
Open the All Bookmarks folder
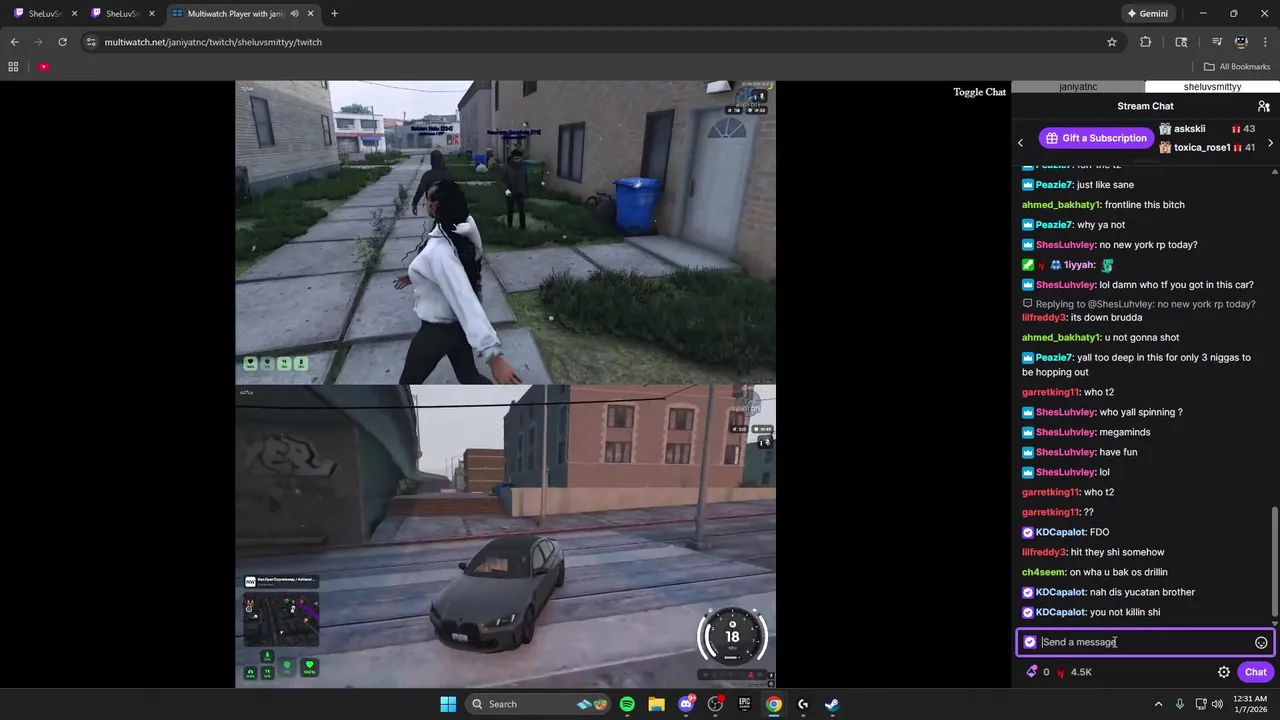[x=1237, y=67]
